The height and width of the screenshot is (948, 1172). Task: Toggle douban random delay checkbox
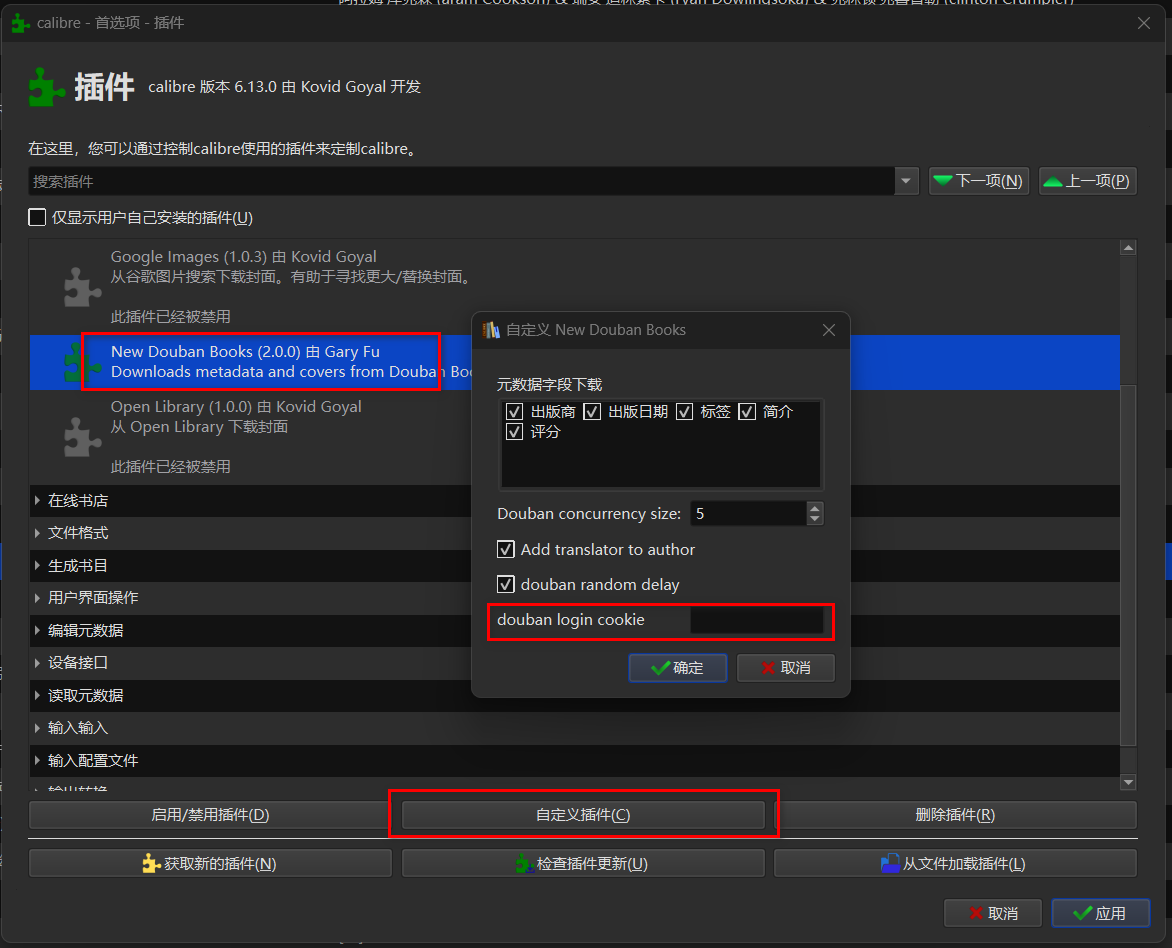(506, 584)
